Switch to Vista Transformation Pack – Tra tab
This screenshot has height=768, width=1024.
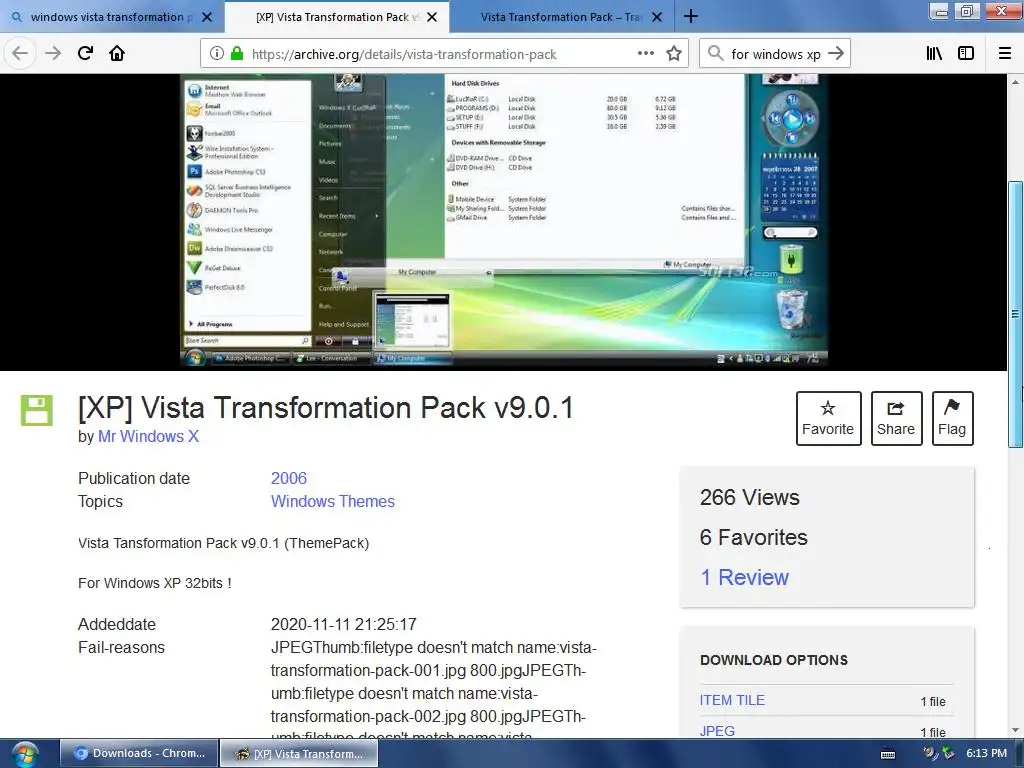coord(562,17)
